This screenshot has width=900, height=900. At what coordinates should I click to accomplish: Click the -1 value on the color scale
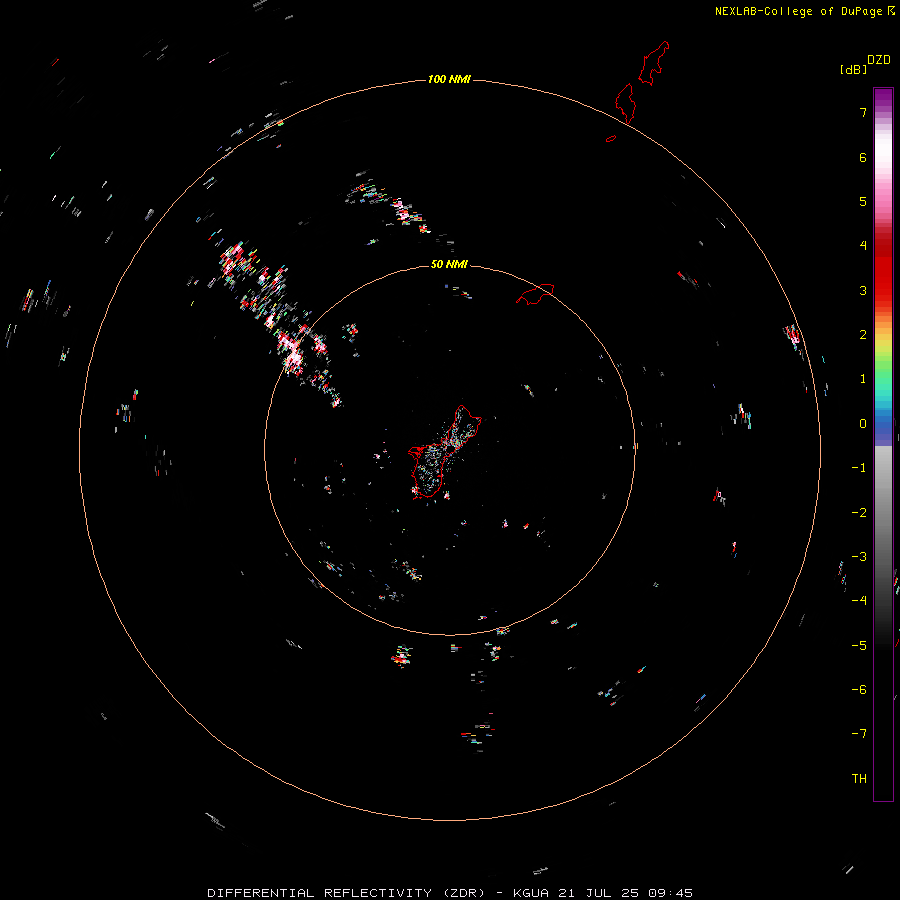[x=859, y=468]
